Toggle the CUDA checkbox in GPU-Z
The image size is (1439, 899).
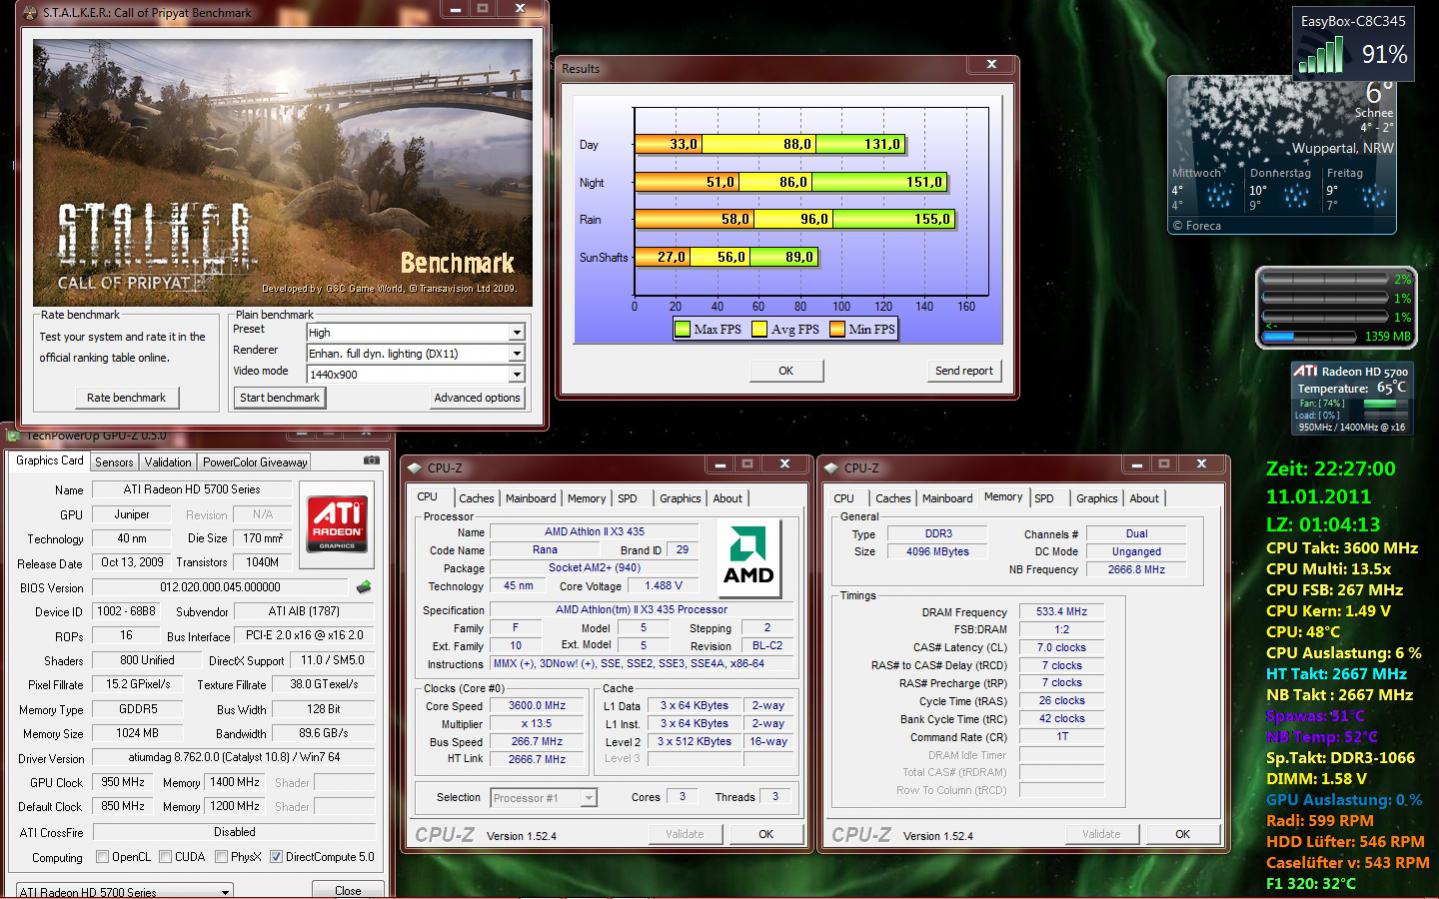point(165,856)
